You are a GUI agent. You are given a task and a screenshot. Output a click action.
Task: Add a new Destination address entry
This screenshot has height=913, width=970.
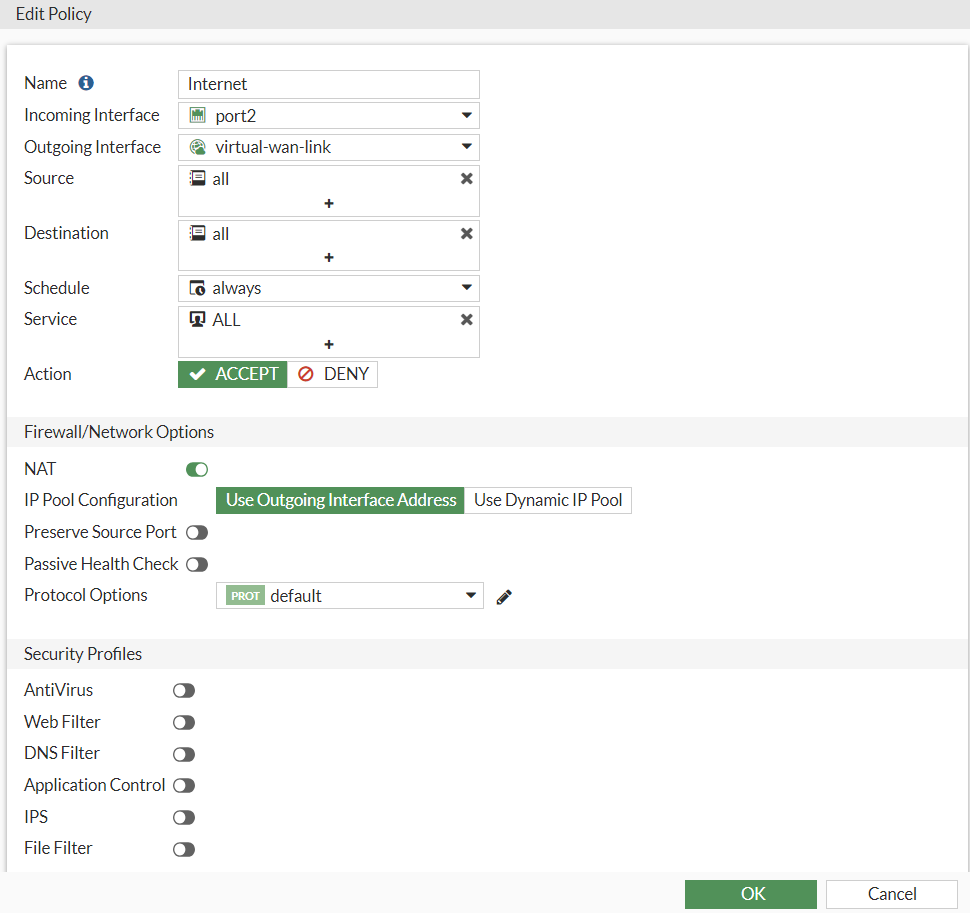[x=329, y=258]
